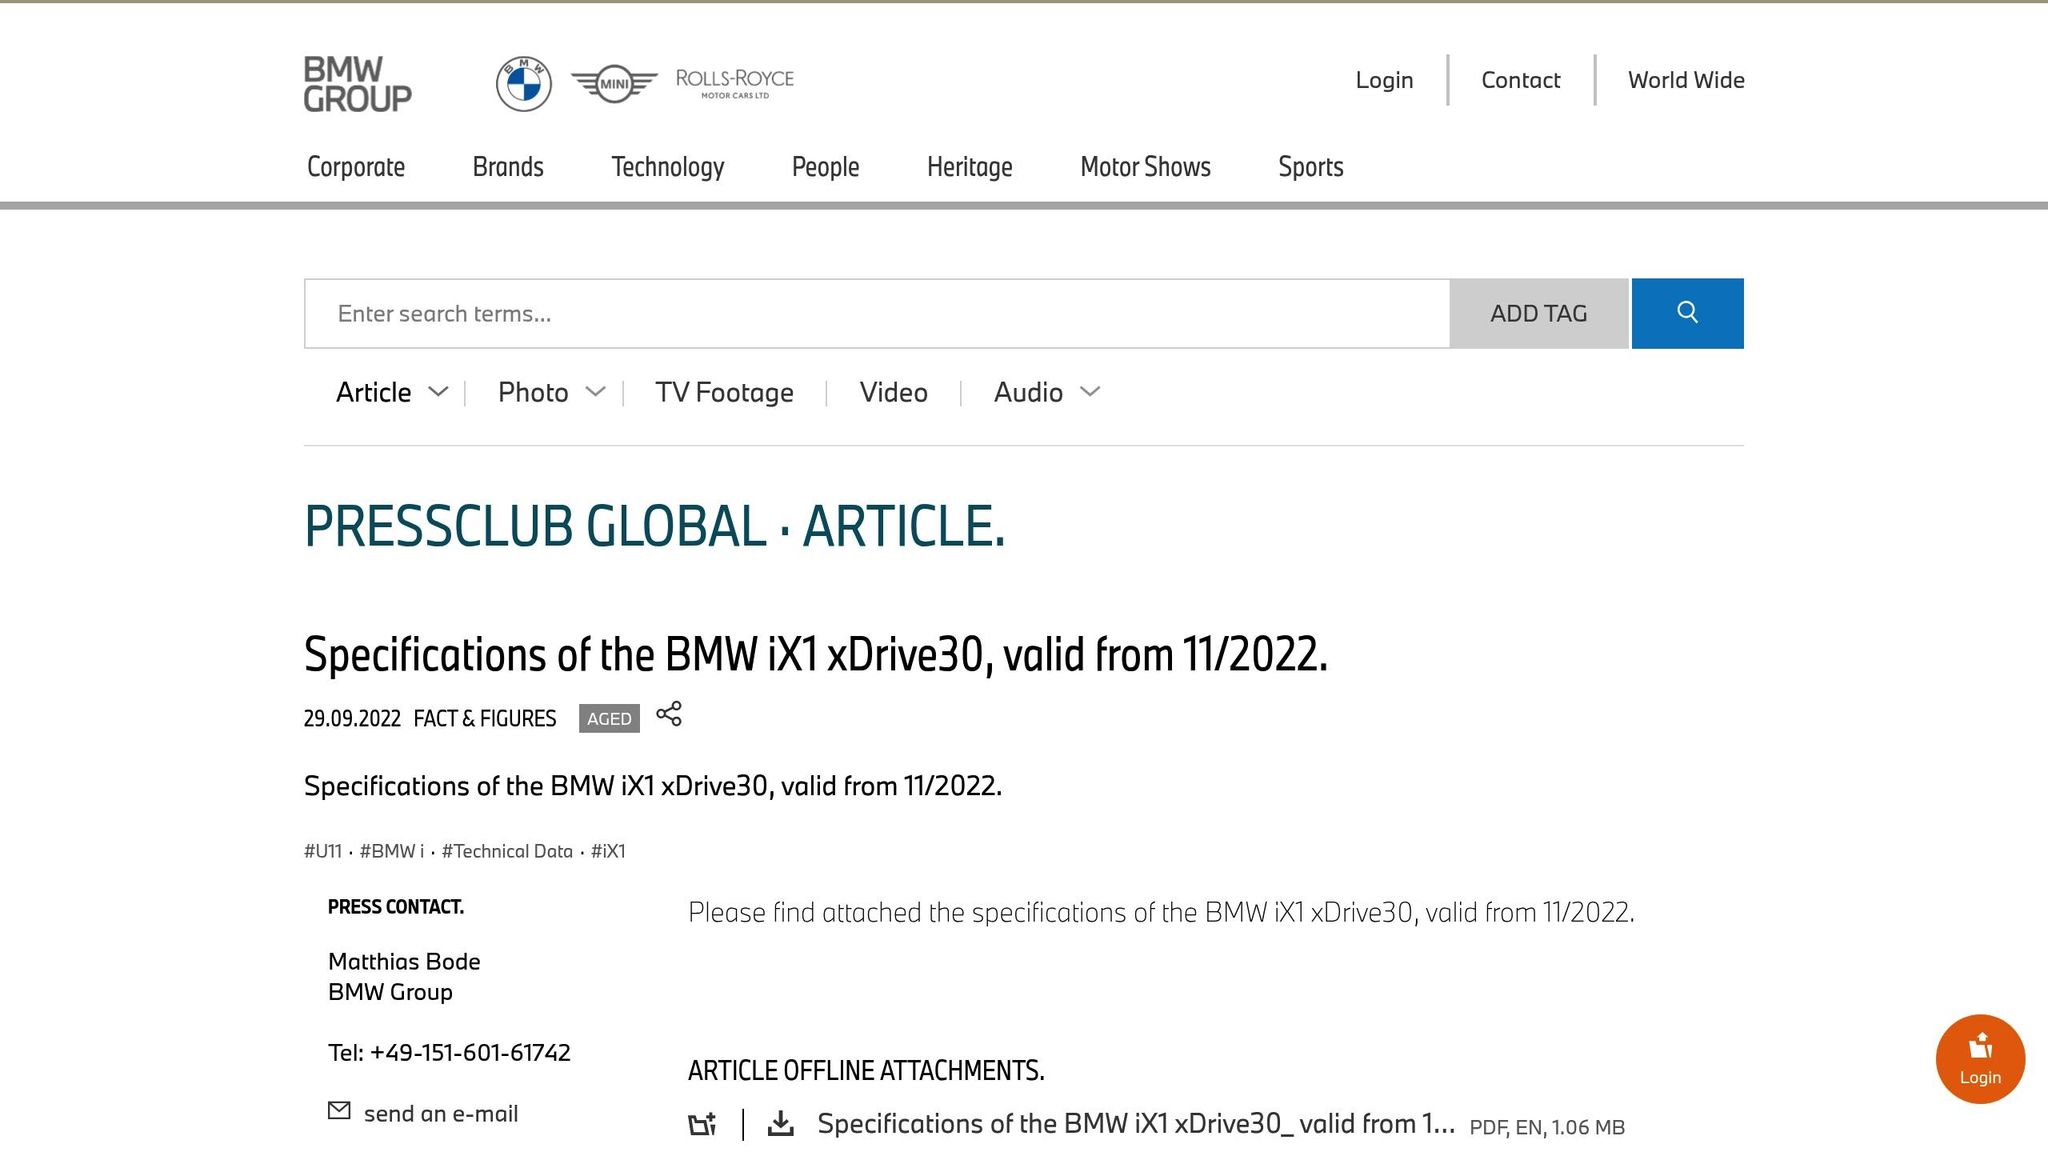Screen dimensions: 2048x1152
Task: Click the envelope send an e-mail icon
Action: [339, 1111]
